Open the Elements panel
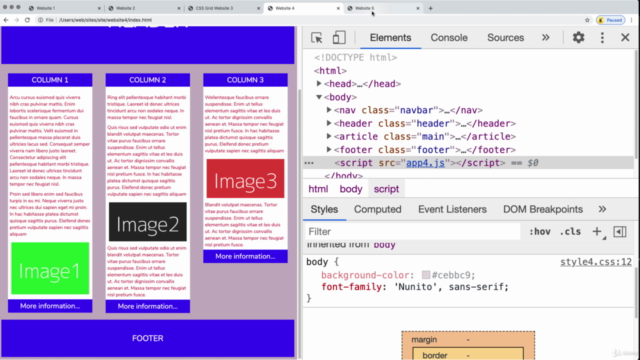The width and height of the screenshot is (640, 360). tap(390, 38)
